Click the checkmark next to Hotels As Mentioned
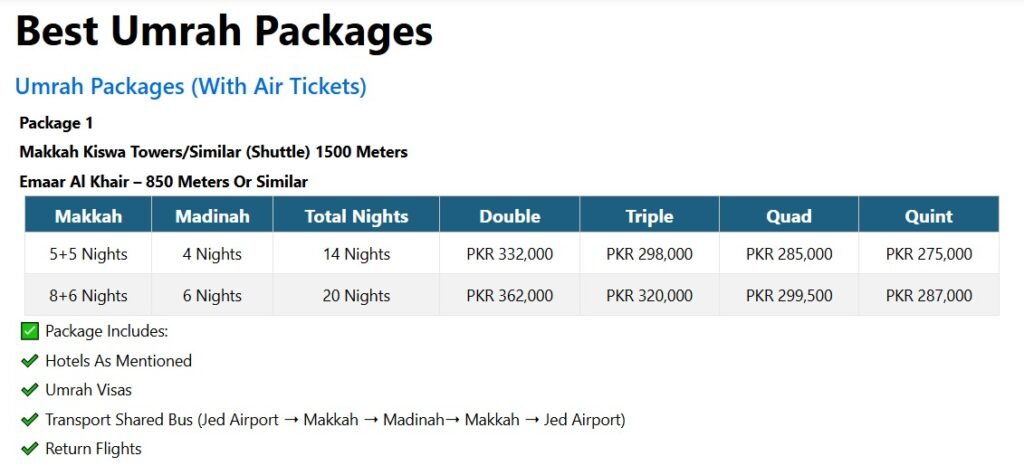The width and height of the screenshot is (1024, 475). pyautogui.click(x=29, y=361)
